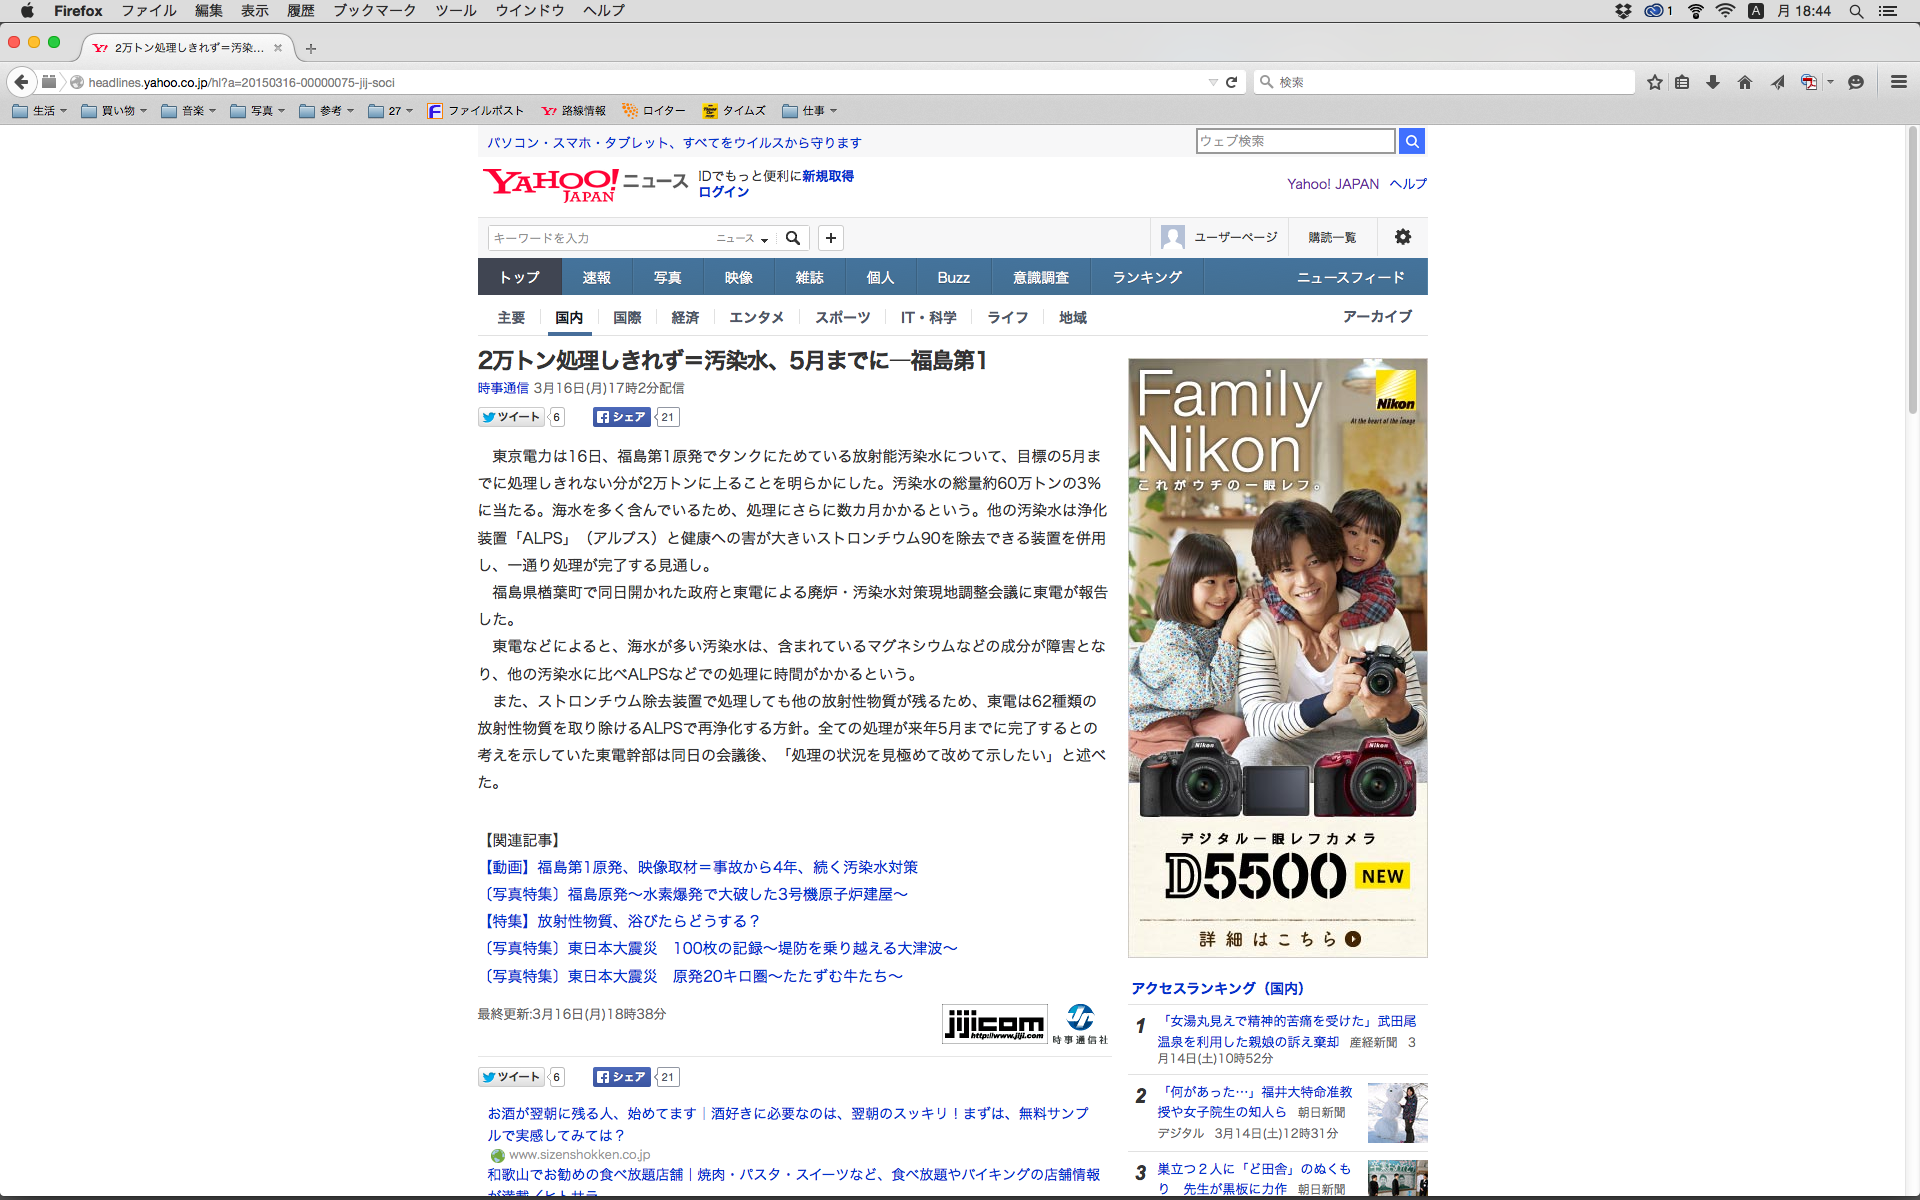The width and height of the screenshot is (1920, 1200).
Task: Click the plus button beside keyword search
Action: (x=830, y=238)
